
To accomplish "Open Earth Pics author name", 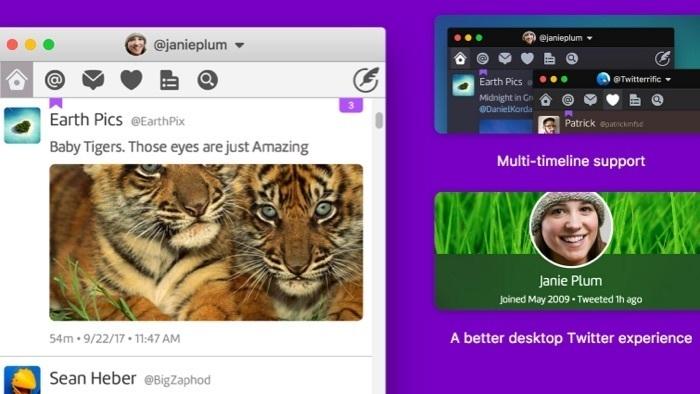I will [86, 120].
